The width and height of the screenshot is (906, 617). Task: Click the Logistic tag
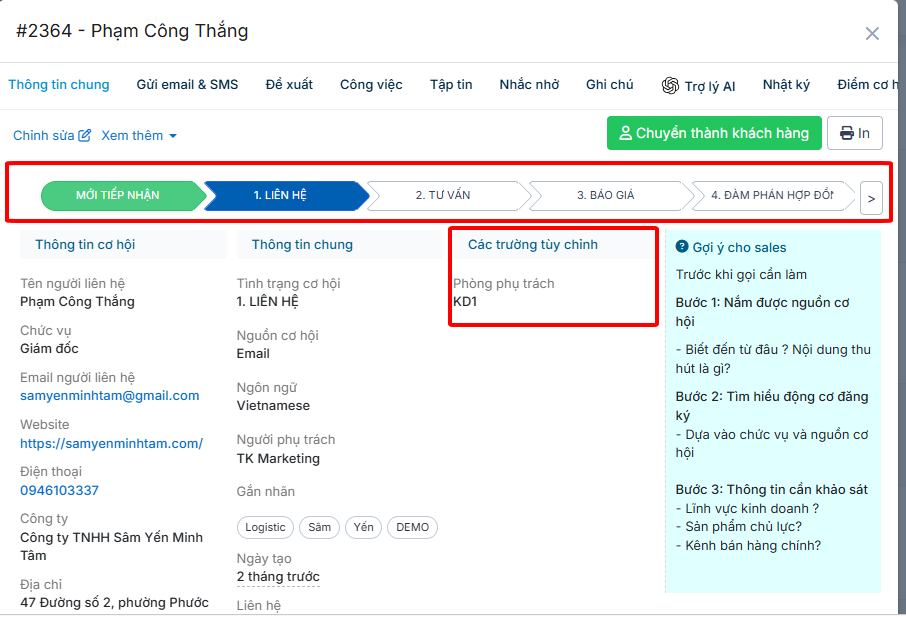pyautogui.click(x=265, y=527)
